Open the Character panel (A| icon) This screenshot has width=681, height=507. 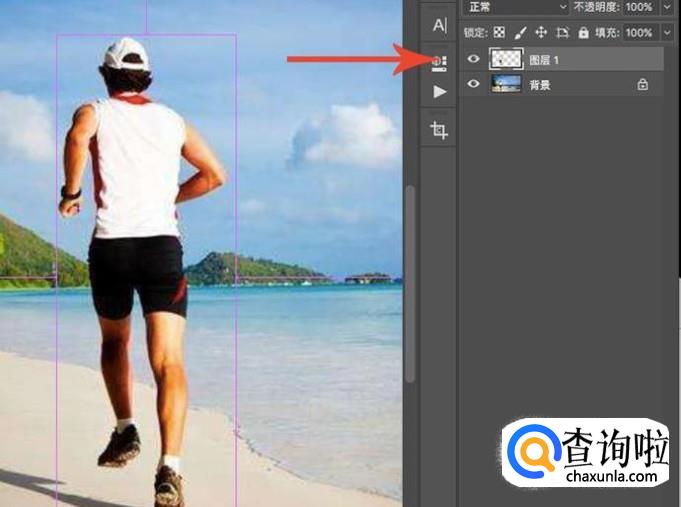(x=439, y=25)
